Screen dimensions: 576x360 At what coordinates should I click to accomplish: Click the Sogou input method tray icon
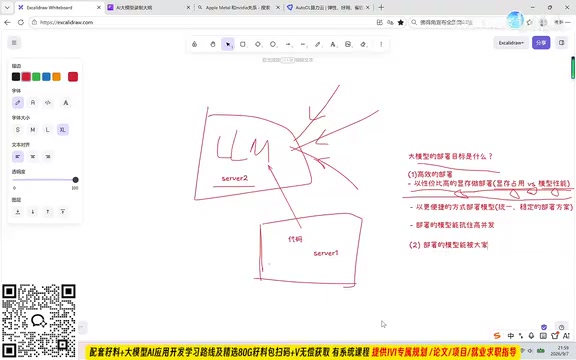click(x=497, y=335)
